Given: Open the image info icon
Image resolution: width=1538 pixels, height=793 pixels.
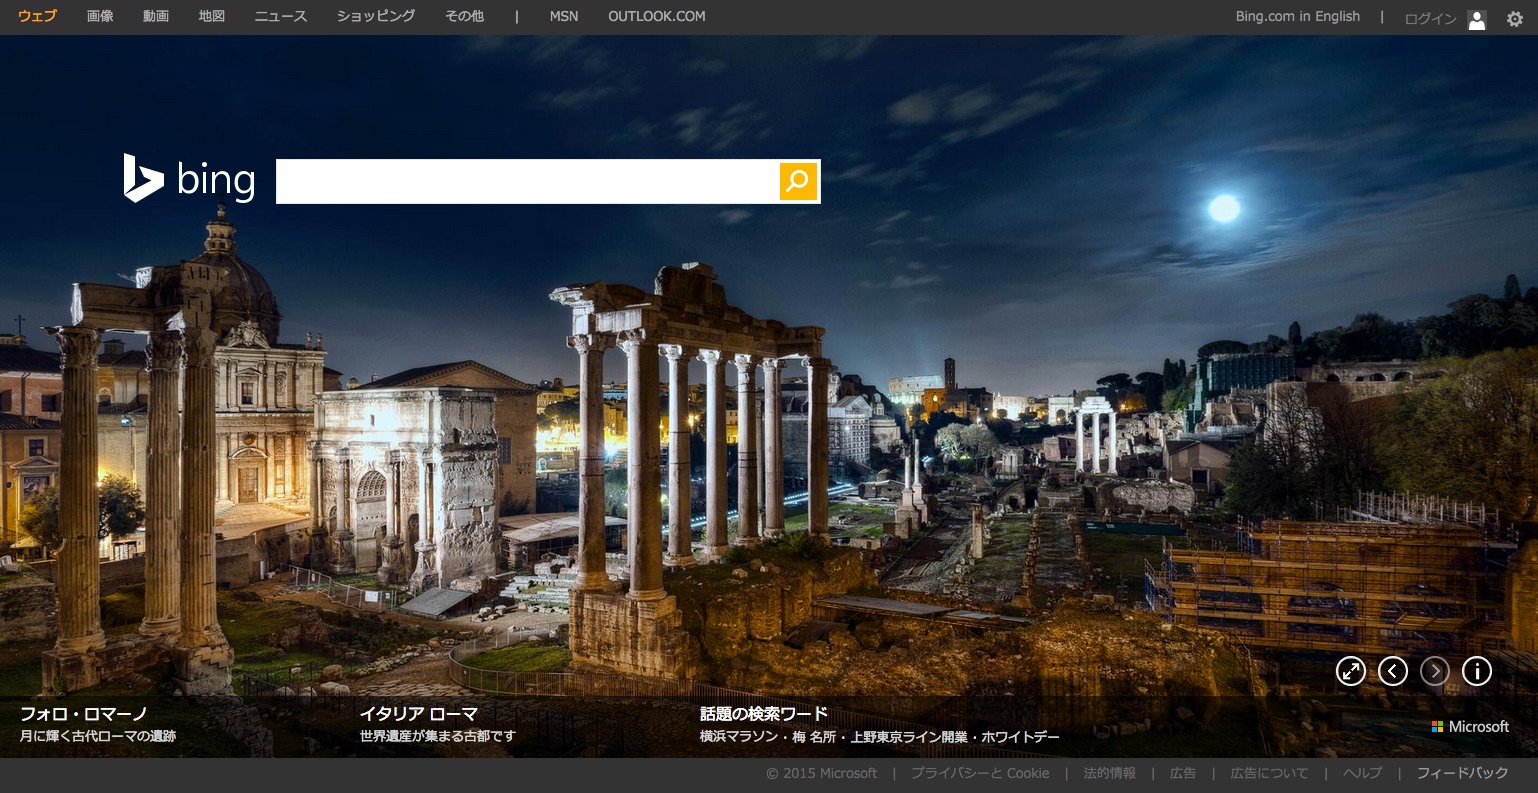Looking at the screenshot, I should coord(1476,671).
